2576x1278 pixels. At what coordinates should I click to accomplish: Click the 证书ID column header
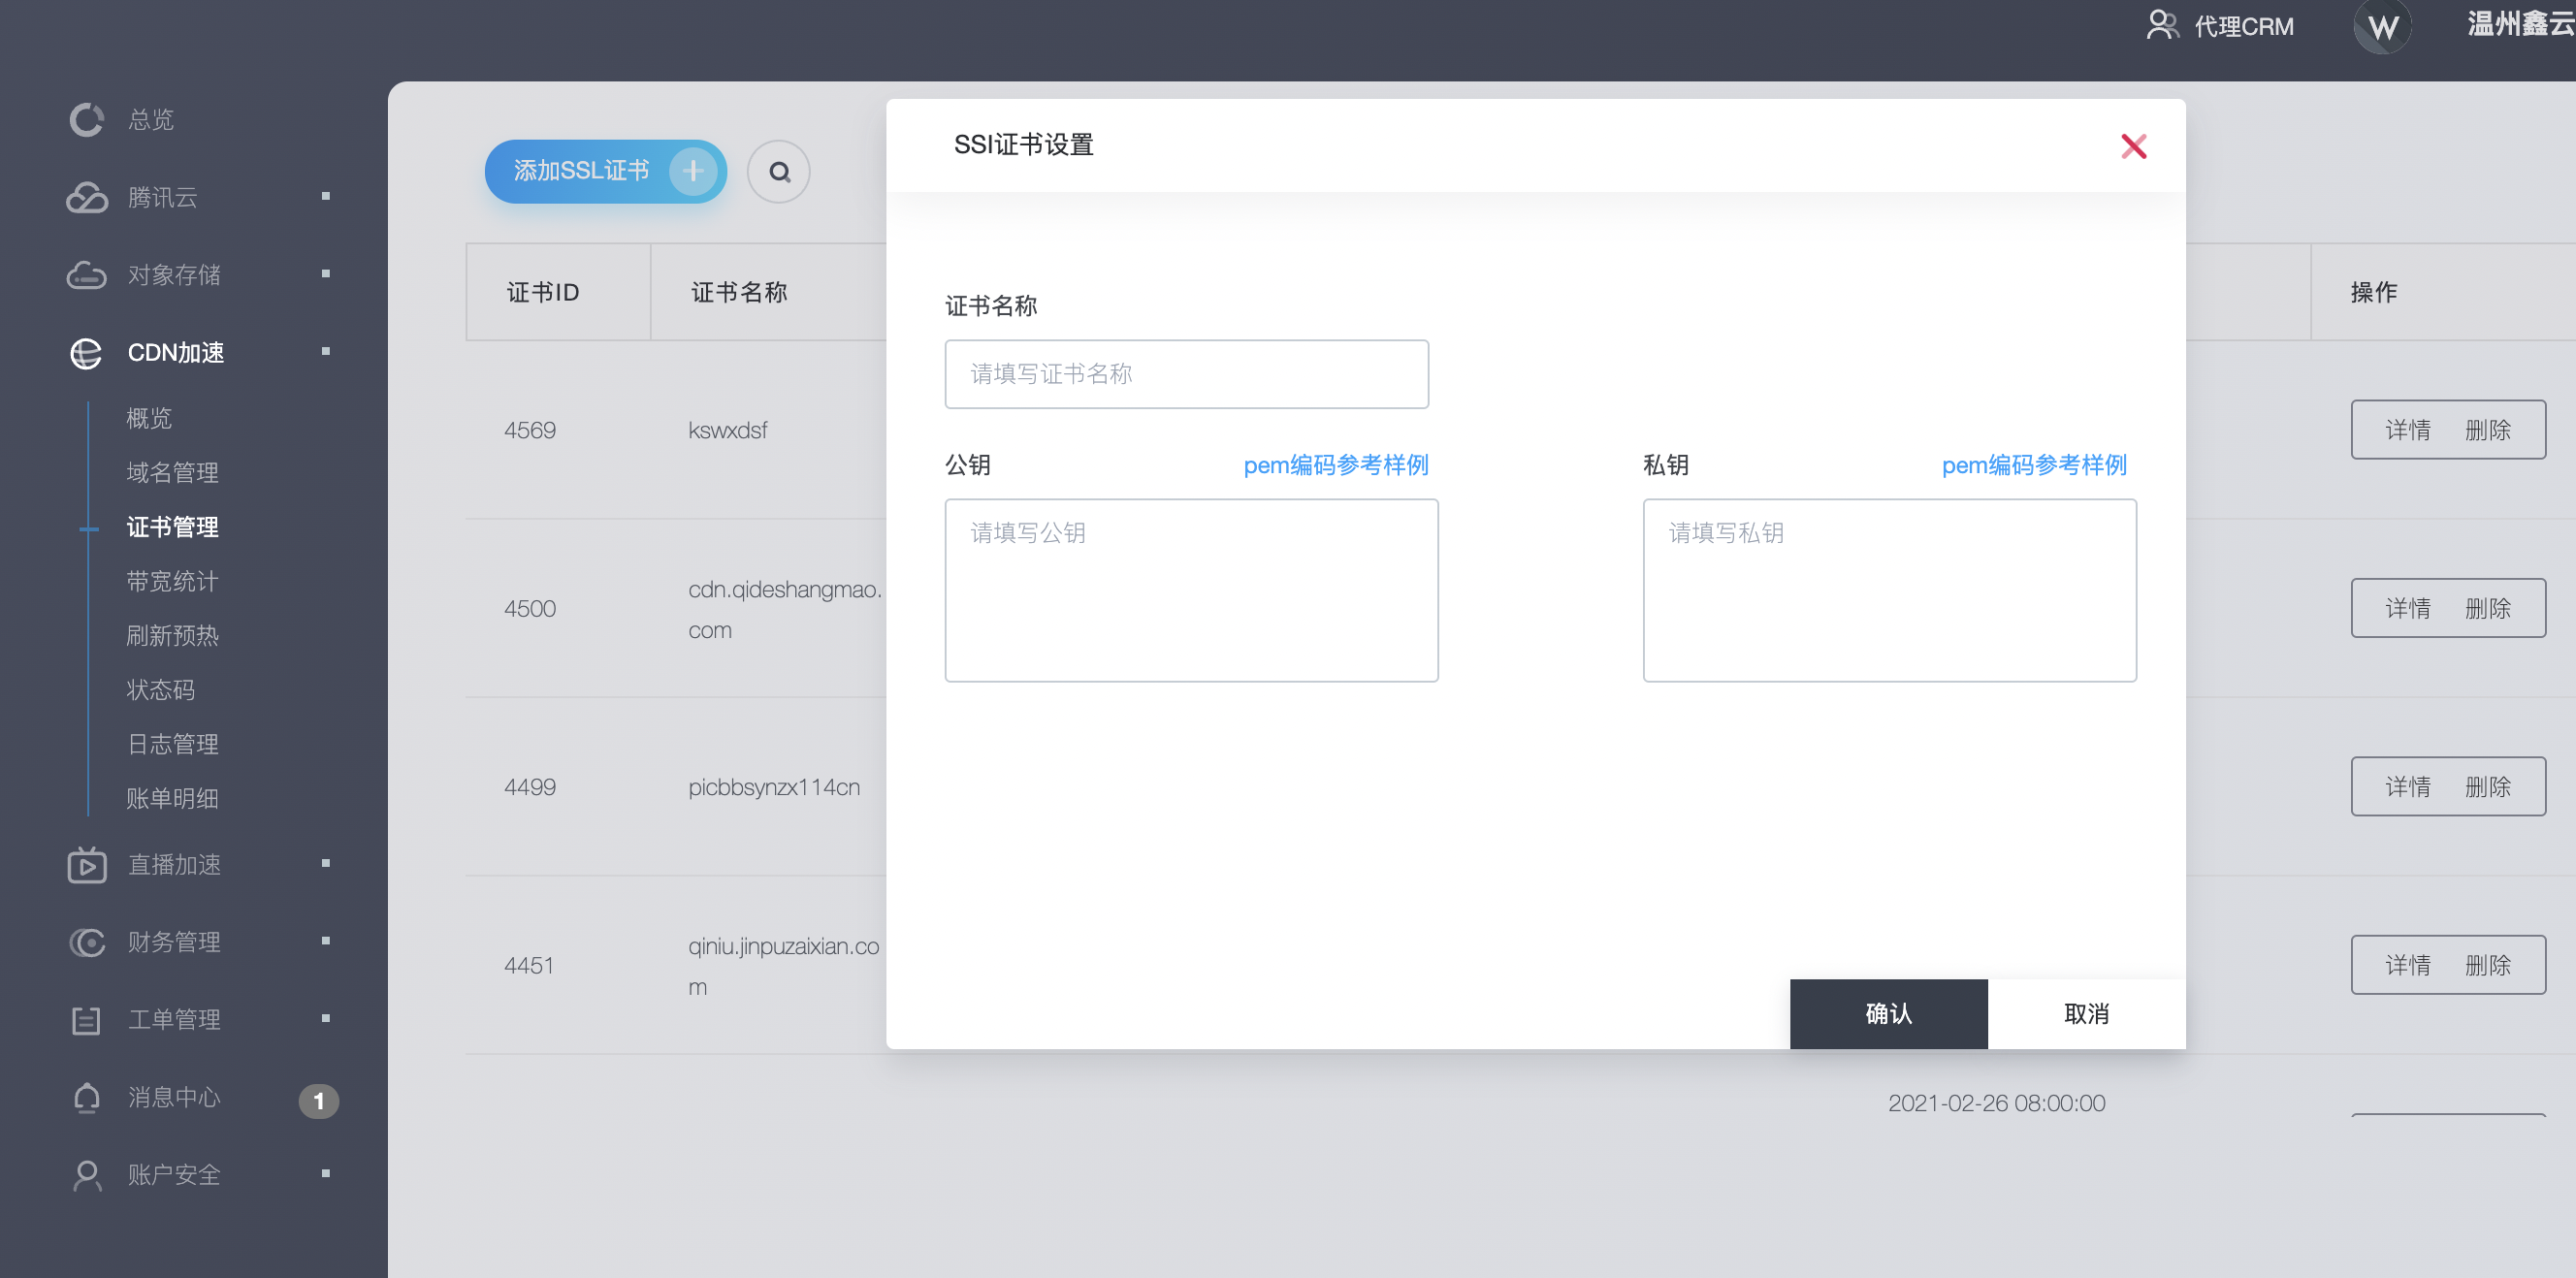(x=542, y=293)
